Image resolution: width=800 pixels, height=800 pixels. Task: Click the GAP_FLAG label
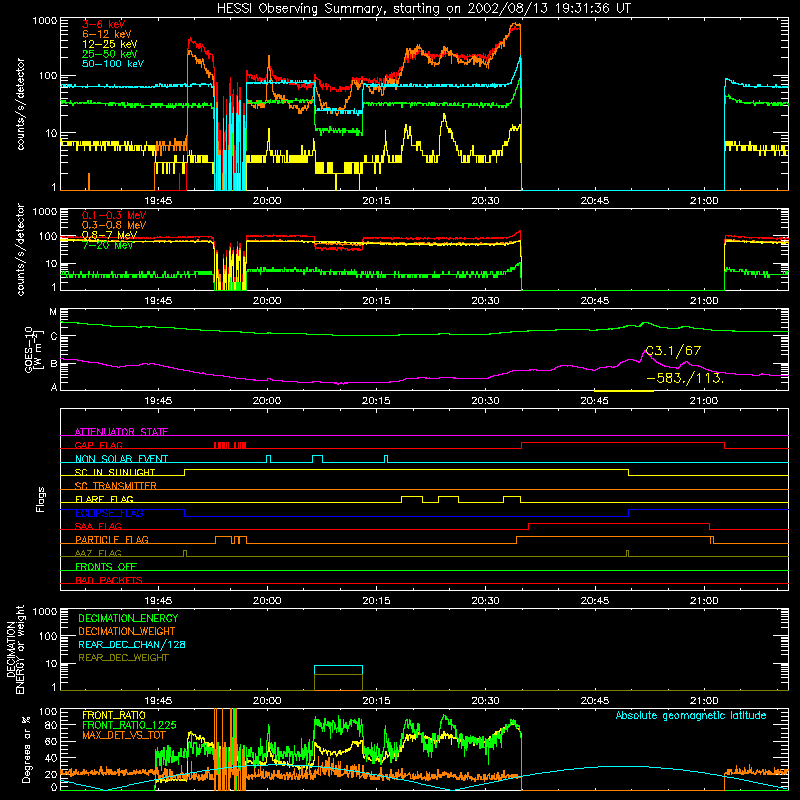tap(98, 445)
